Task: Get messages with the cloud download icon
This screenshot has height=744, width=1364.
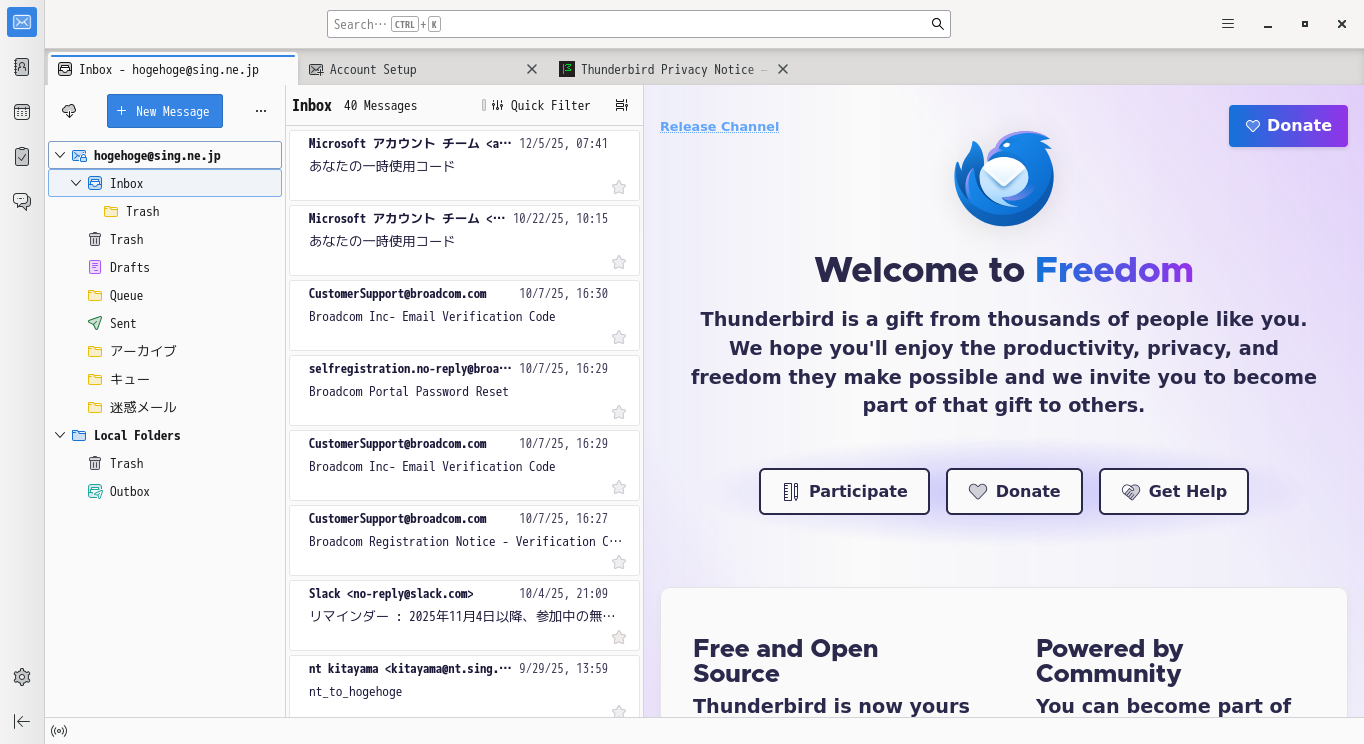Action: coord(69,111)
